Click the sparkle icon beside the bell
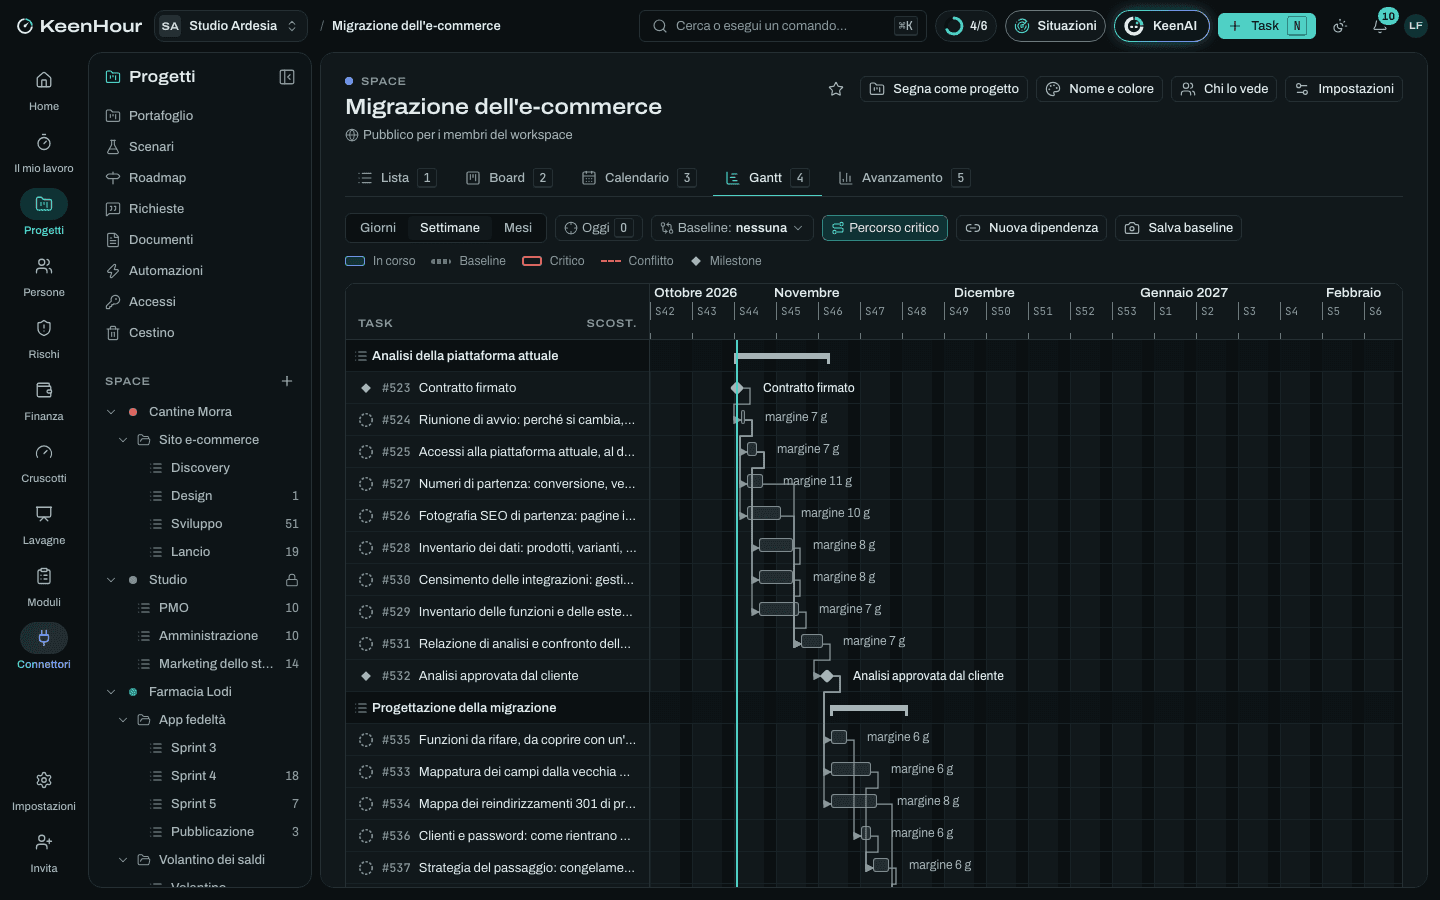This screenshot has width=1440, height=900. pos(1340,26)
